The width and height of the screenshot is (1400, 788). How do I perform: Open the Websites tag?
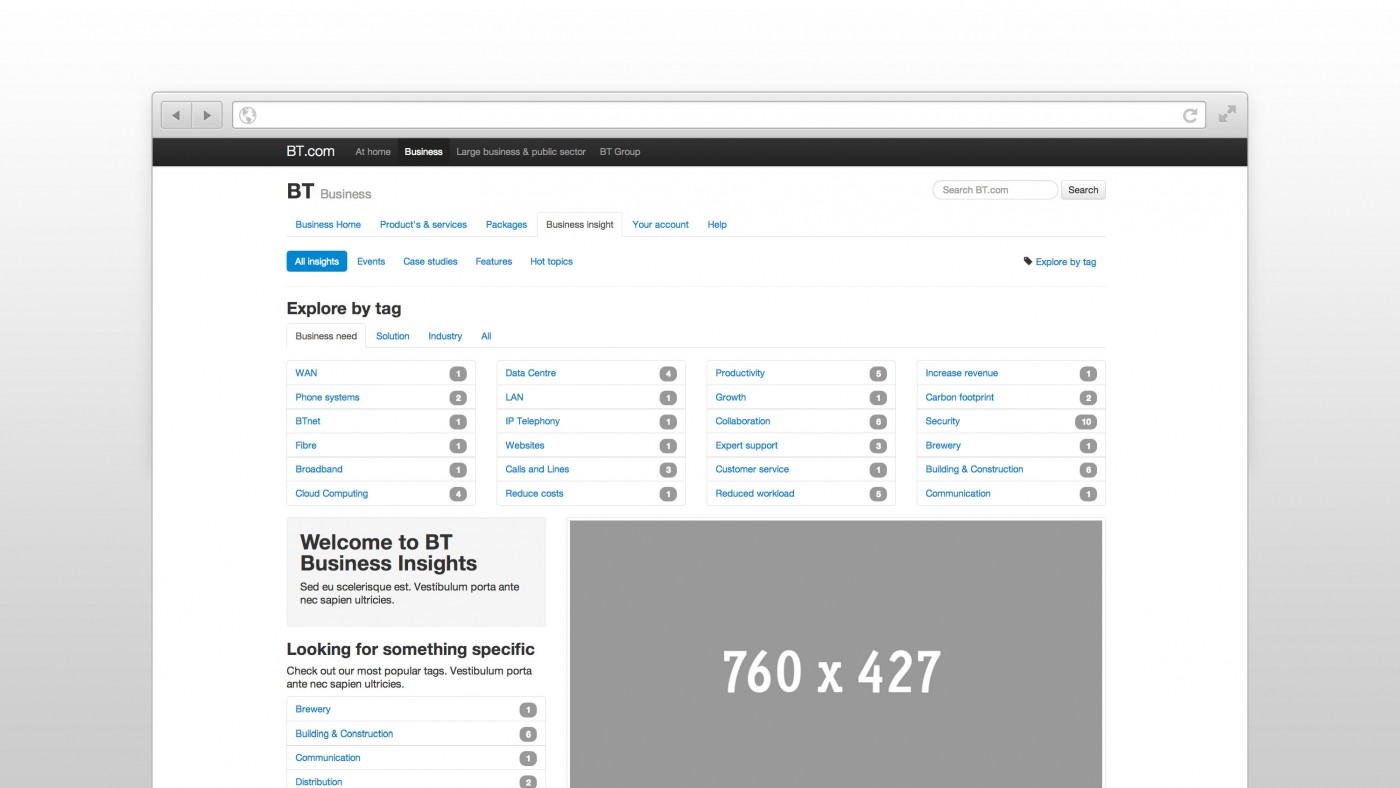[x=525, y=445]
